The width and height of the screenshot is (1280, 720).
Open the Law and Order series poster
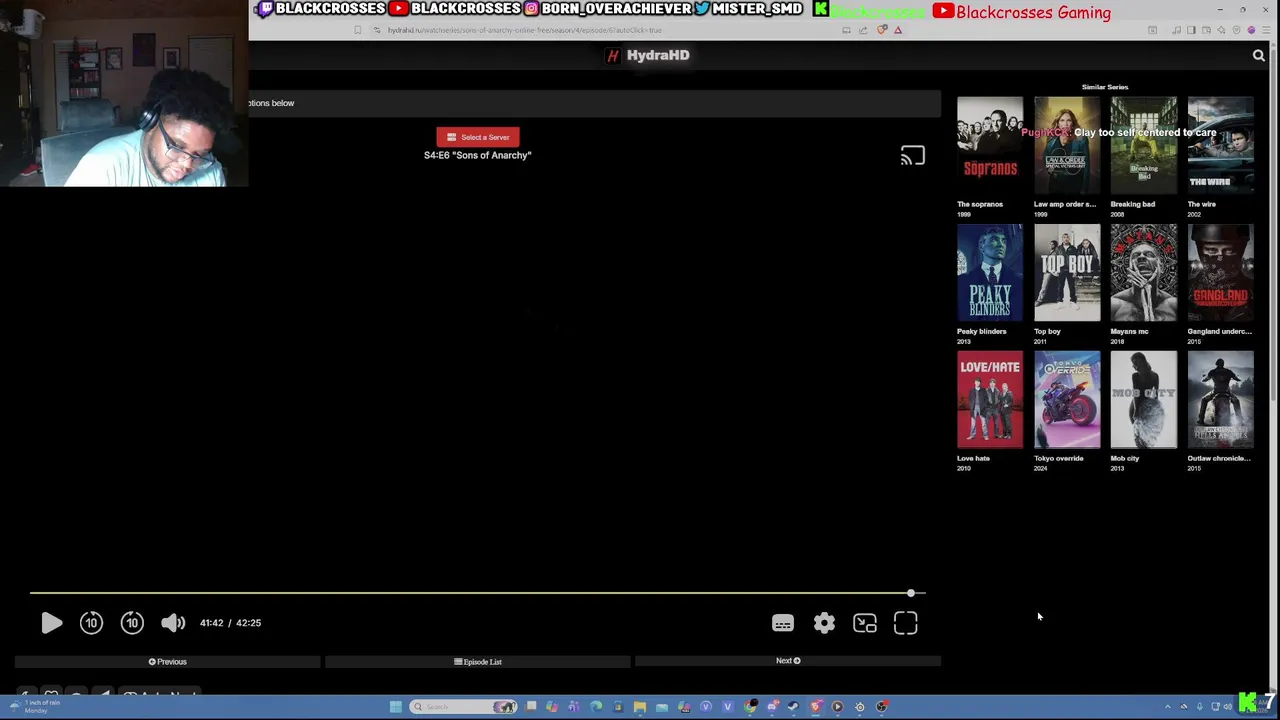pyautogui.click(x=1067, y=145)
